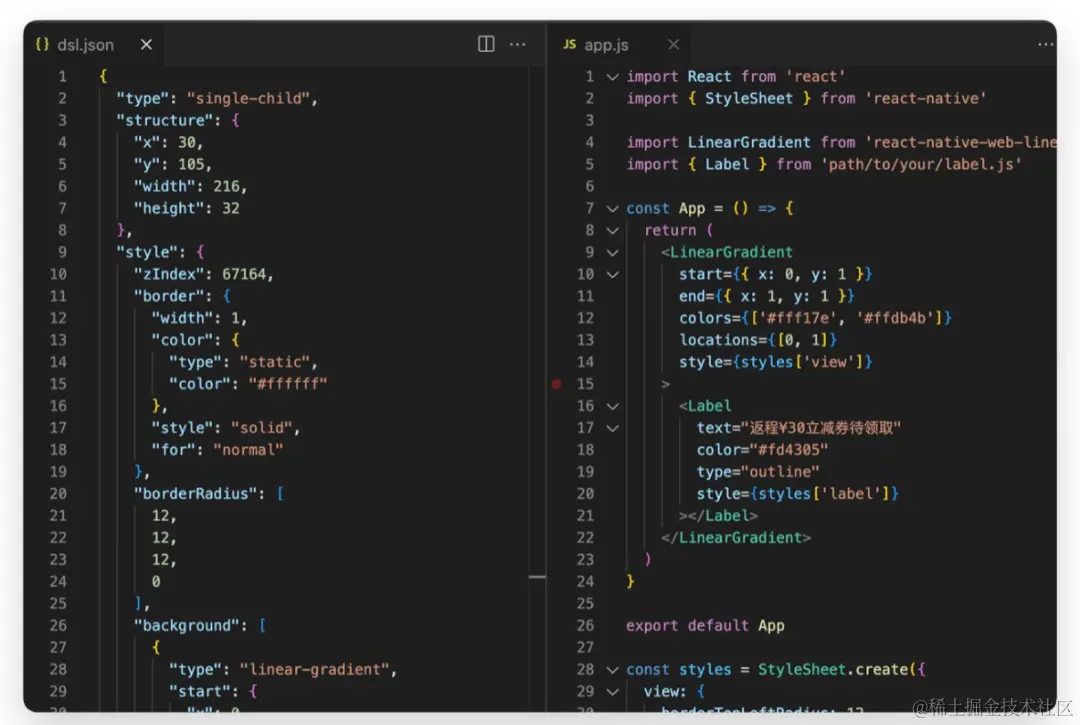Click "export default App" on line 26

pyautogui.click(x=705, y=626)
